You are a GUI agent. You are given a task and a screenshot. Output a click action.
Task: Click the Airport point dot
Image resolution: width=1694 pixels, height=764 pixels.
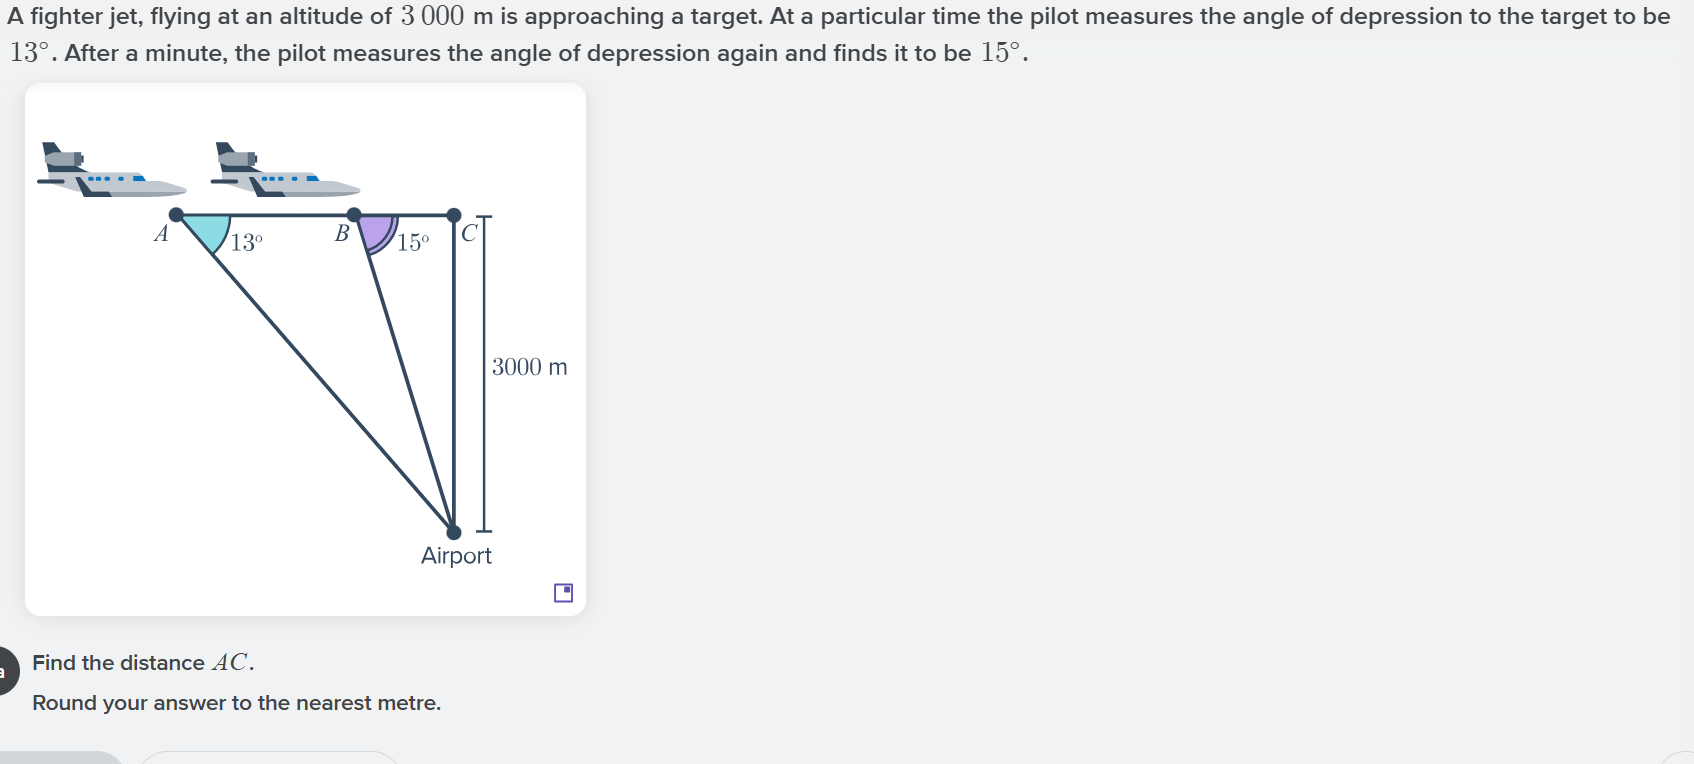[454, 532]
